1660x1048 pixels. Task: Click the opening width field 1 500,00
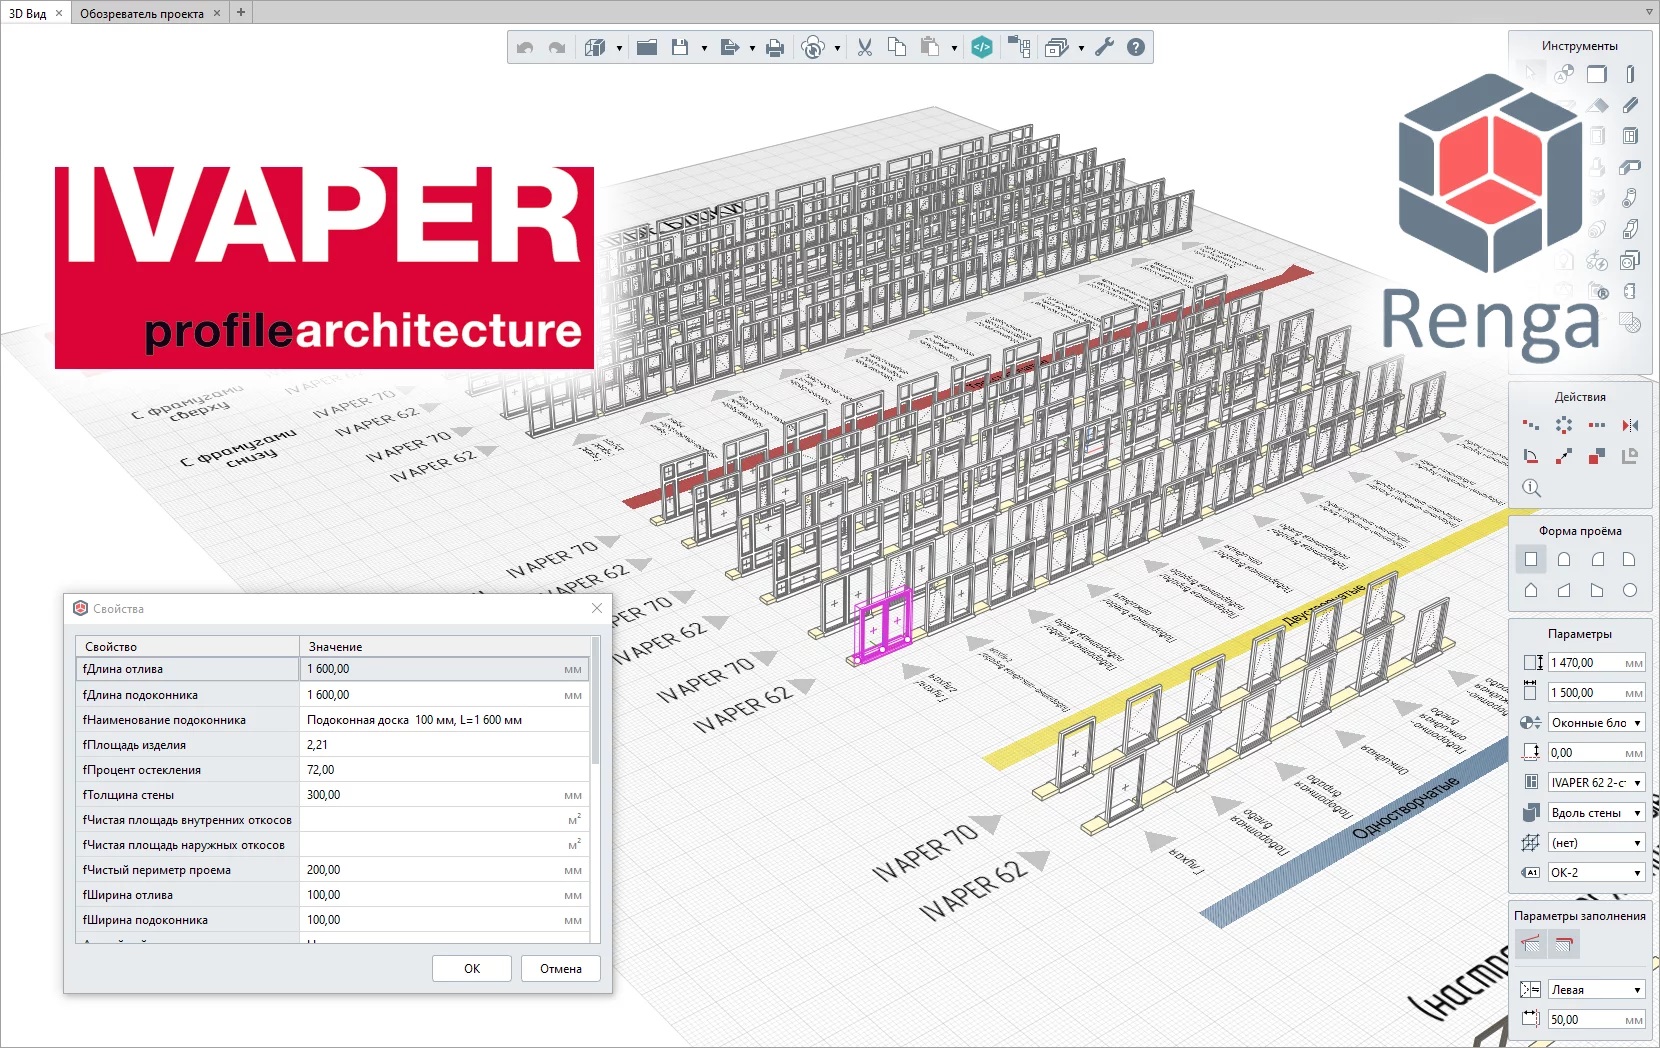click(x=1596, y=692)
